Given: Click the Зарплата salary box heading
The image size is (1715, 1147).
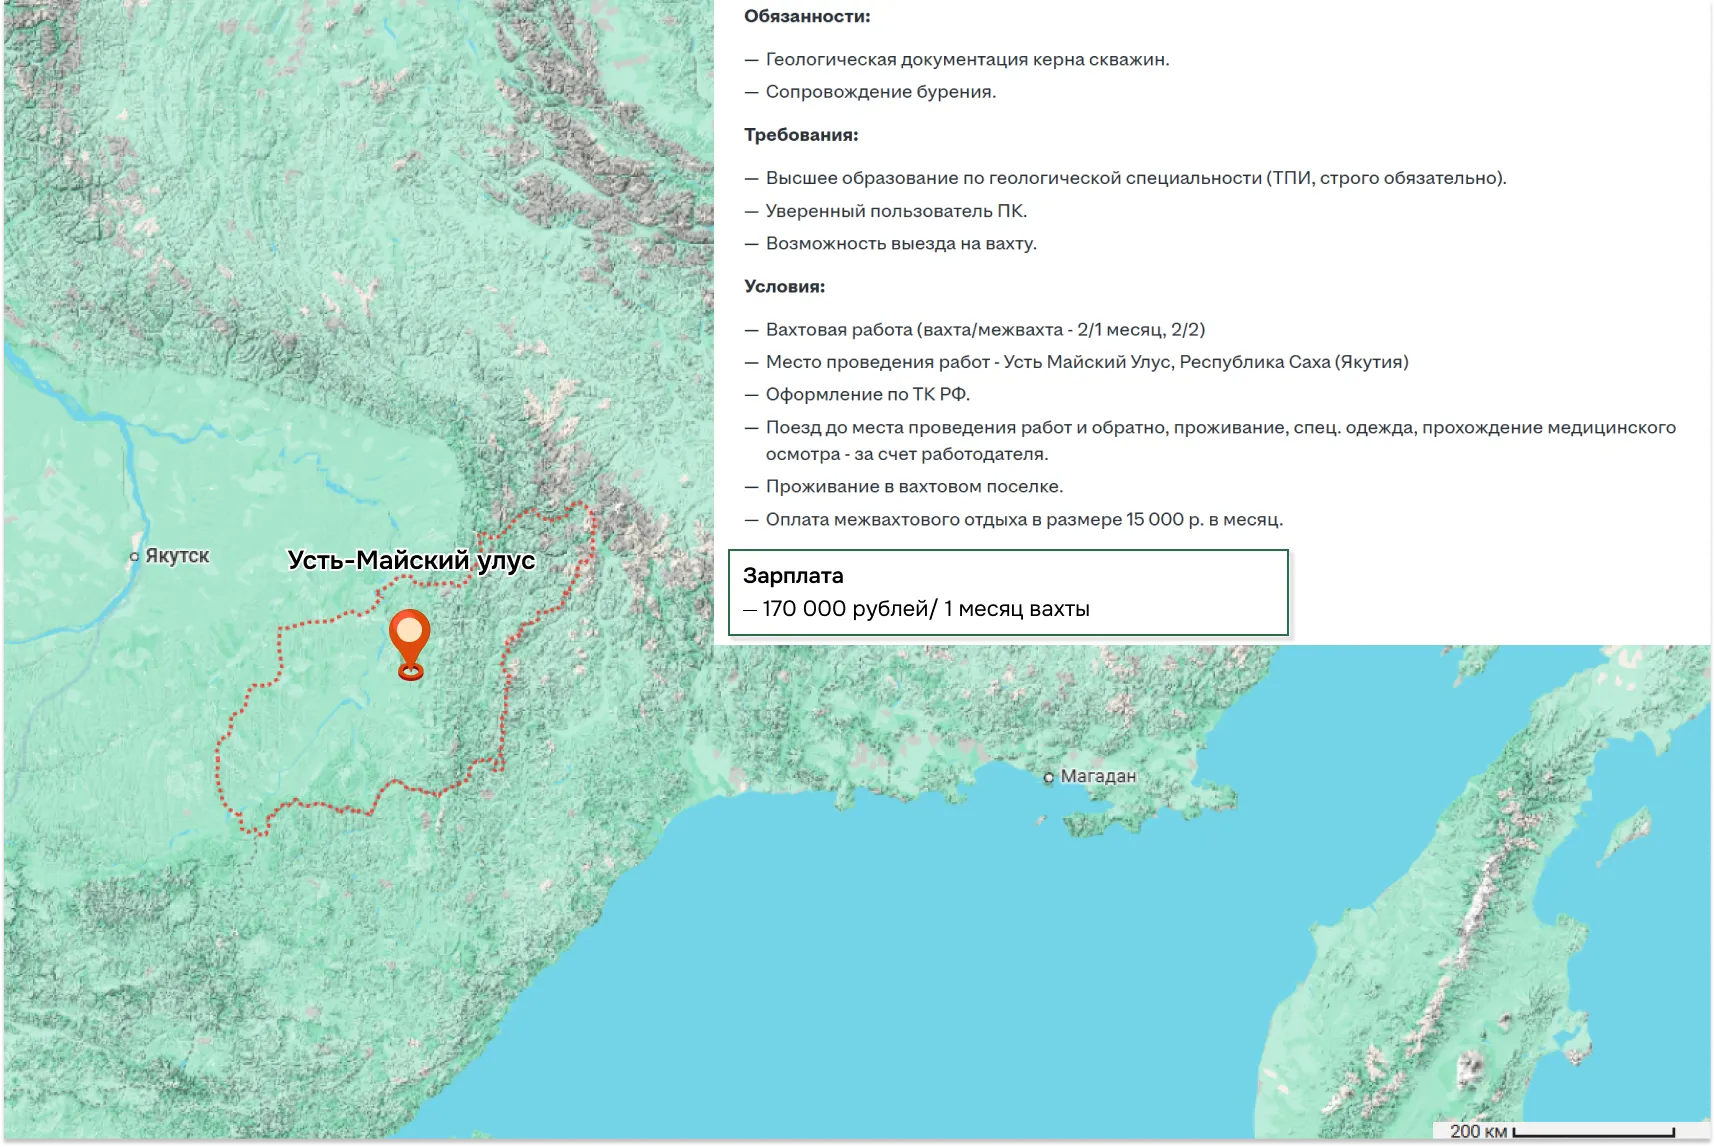Looking at the screenshot, I should click(x=793, y=576).
